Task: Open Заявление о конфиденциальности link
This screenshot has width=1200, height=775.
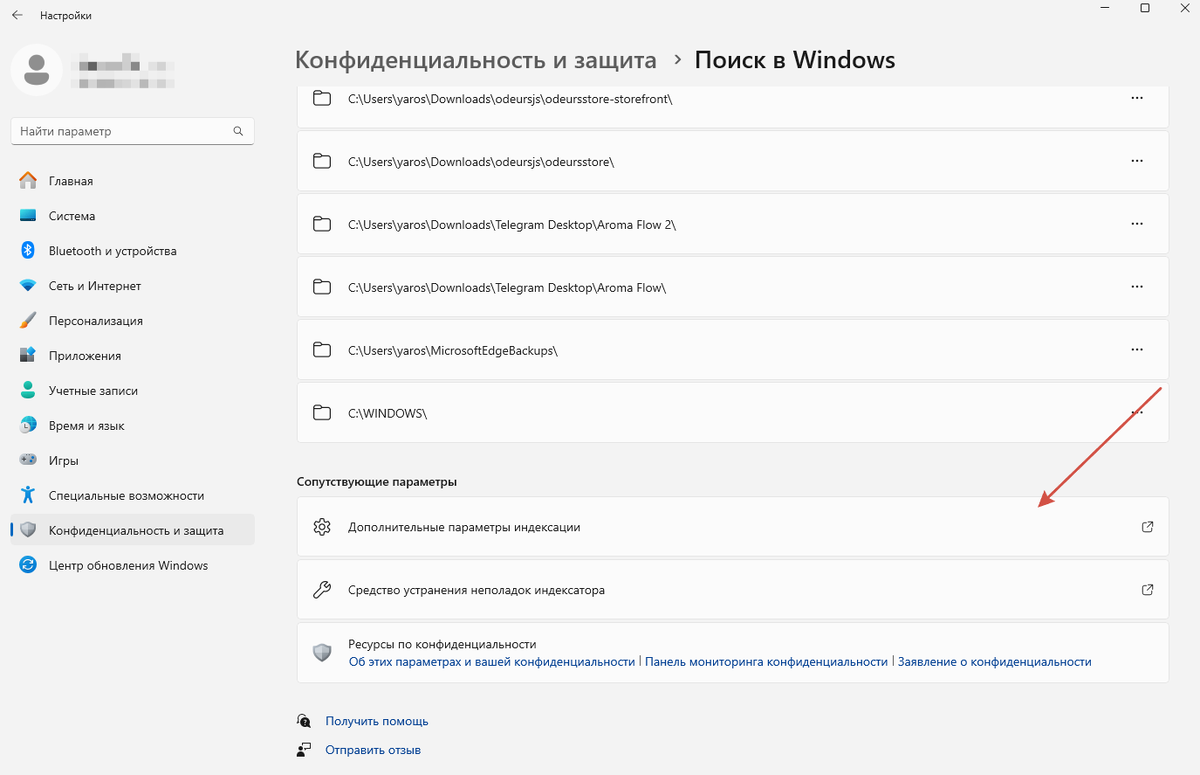Action: point(995,662)
